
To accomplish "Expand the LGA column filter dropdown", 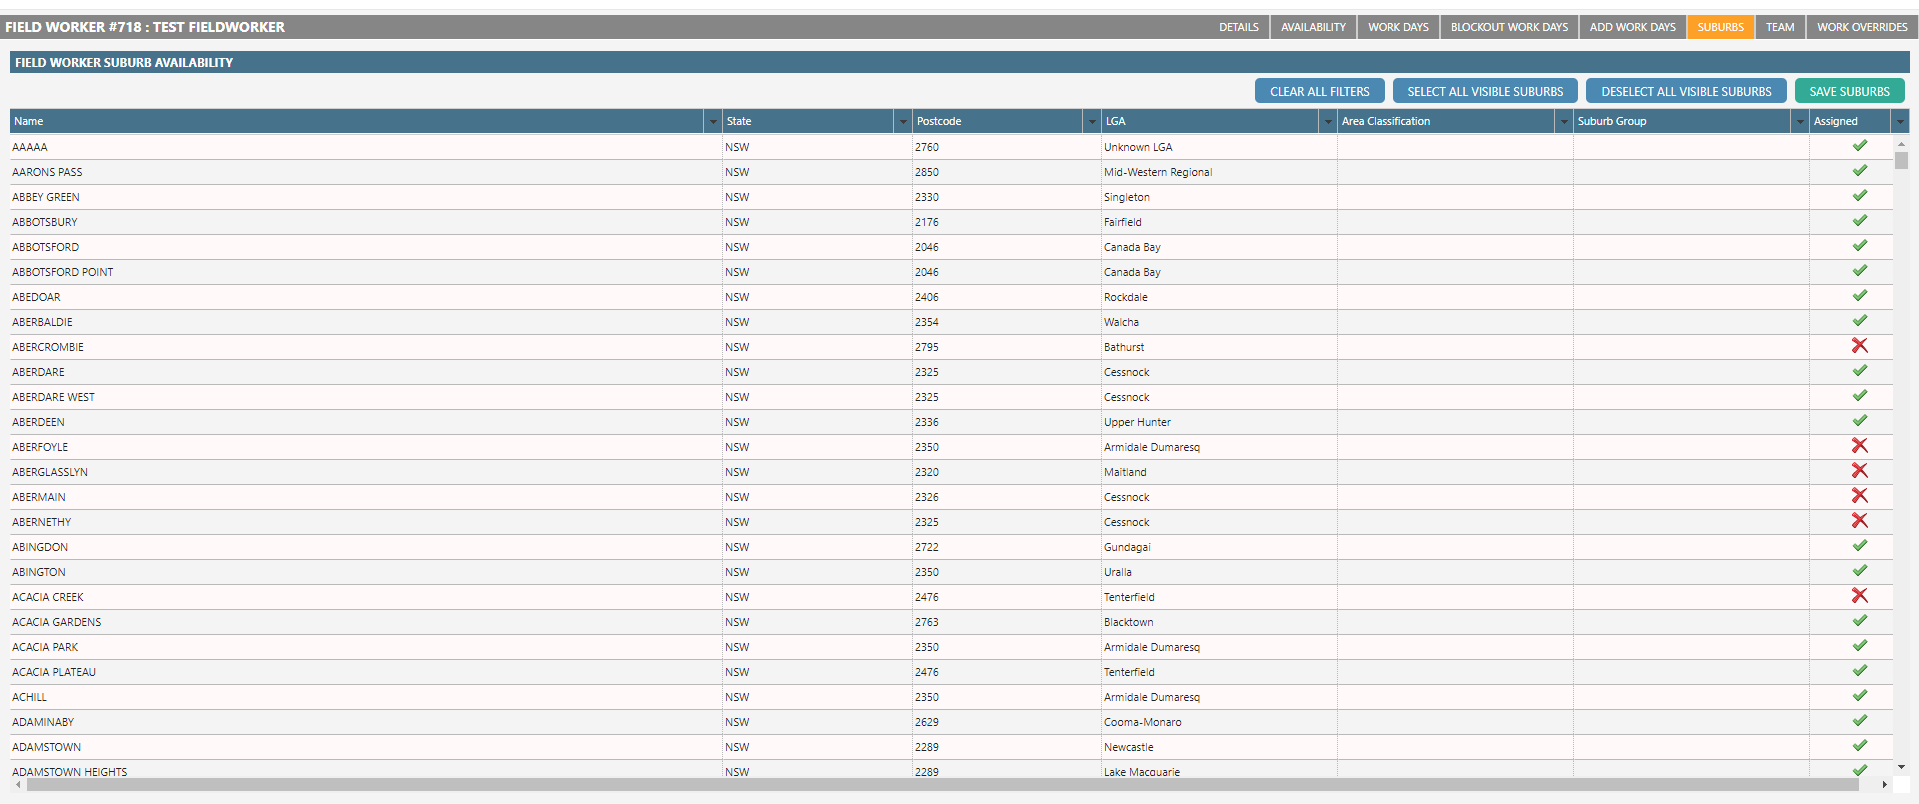I will pos(1327,122).
